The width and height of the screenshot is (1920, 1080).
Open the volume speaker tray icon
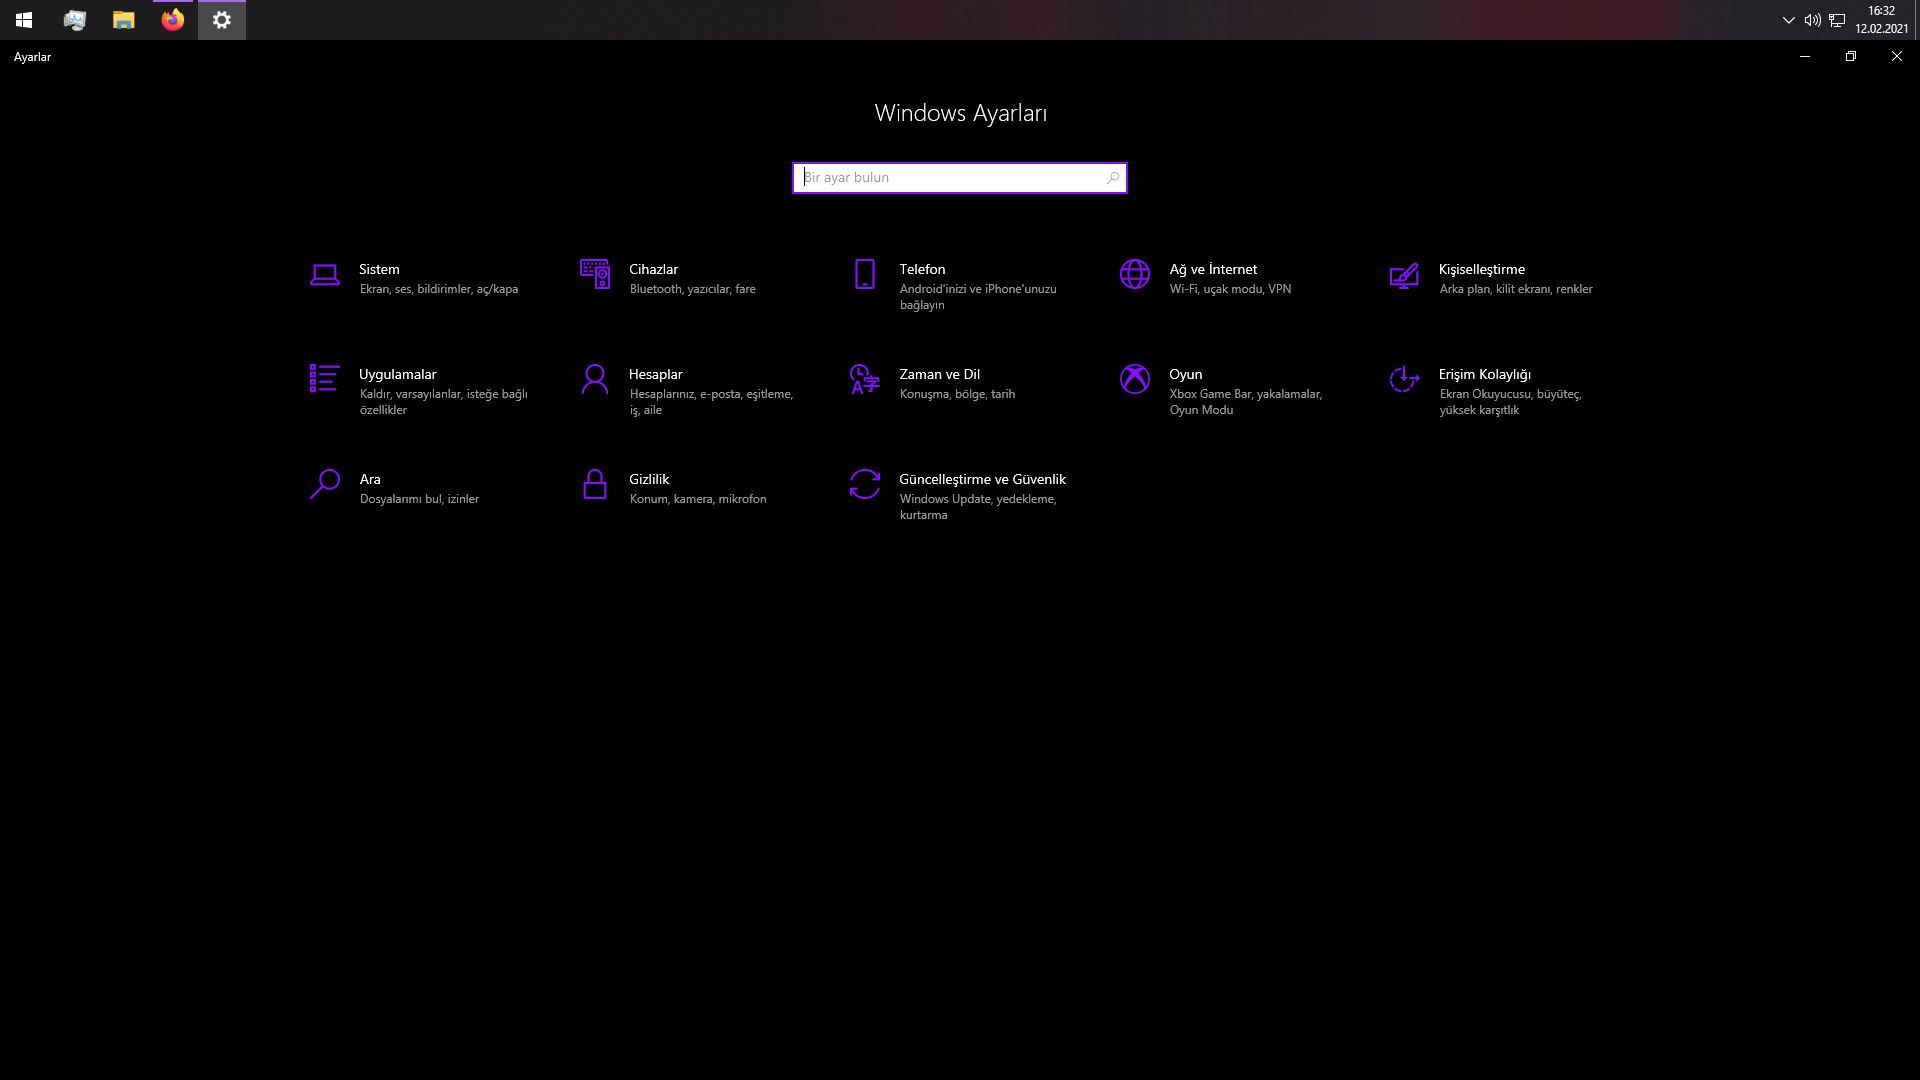coord(1812,20)
